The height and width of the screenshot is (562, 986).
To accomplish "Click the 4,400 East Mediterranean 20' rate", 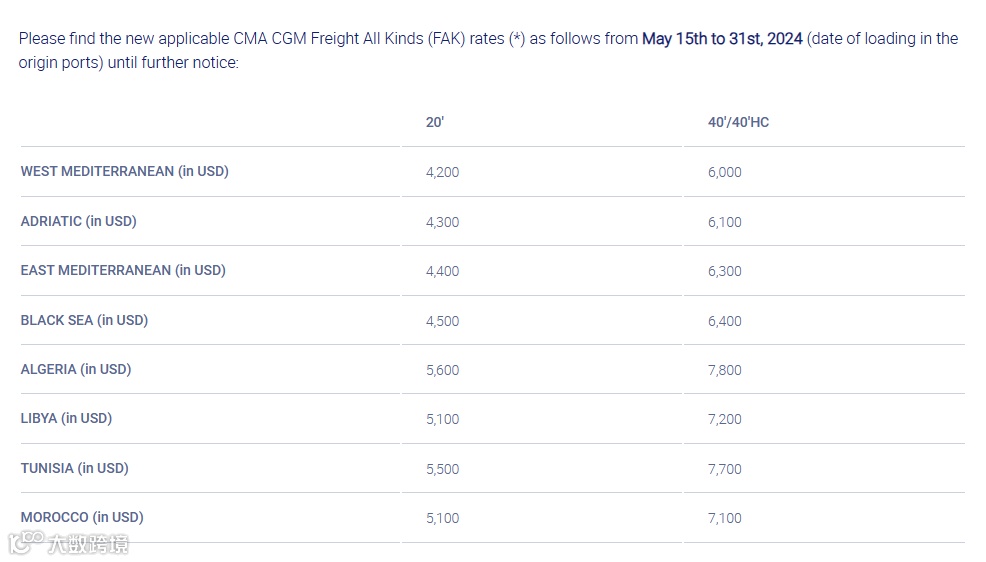I will pyautogui.click(x=442, y=271).
